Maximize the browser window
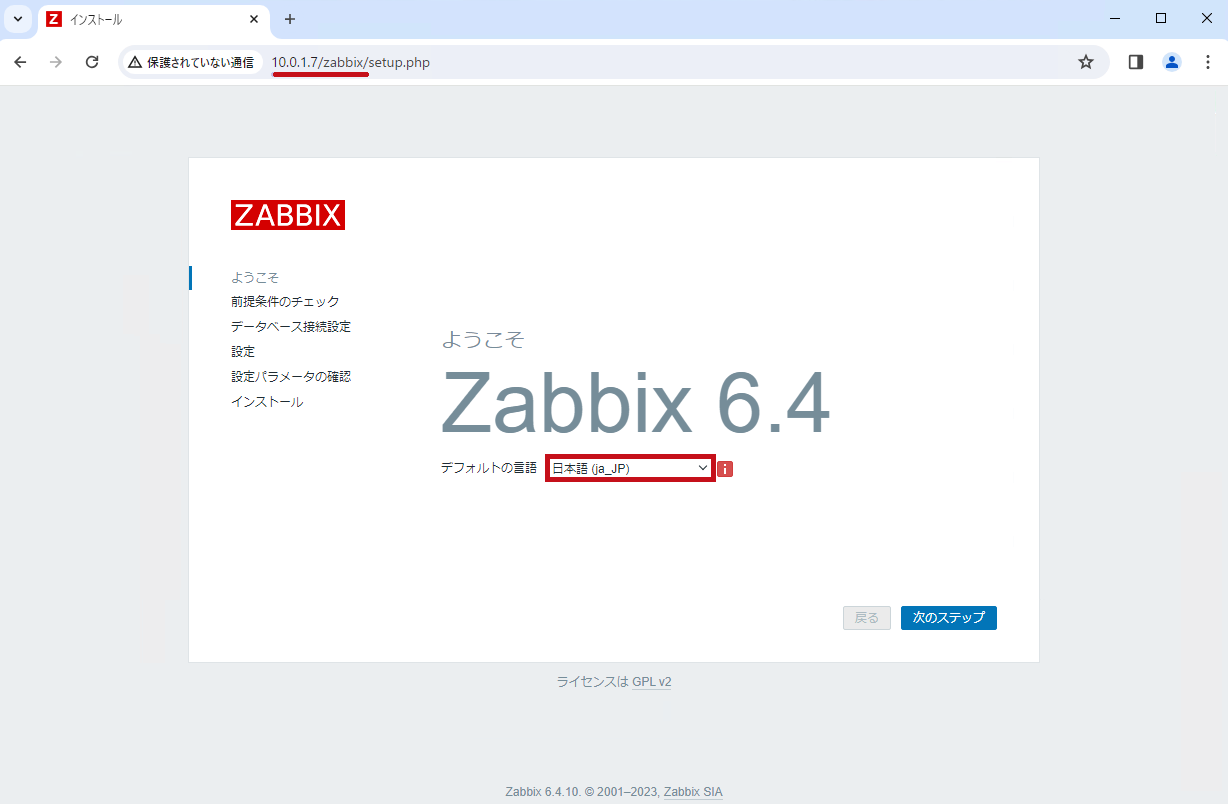 tap(1161, 18)
